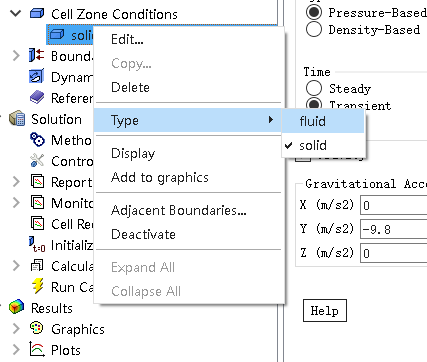Click the Help button

(x=325, y=311)
